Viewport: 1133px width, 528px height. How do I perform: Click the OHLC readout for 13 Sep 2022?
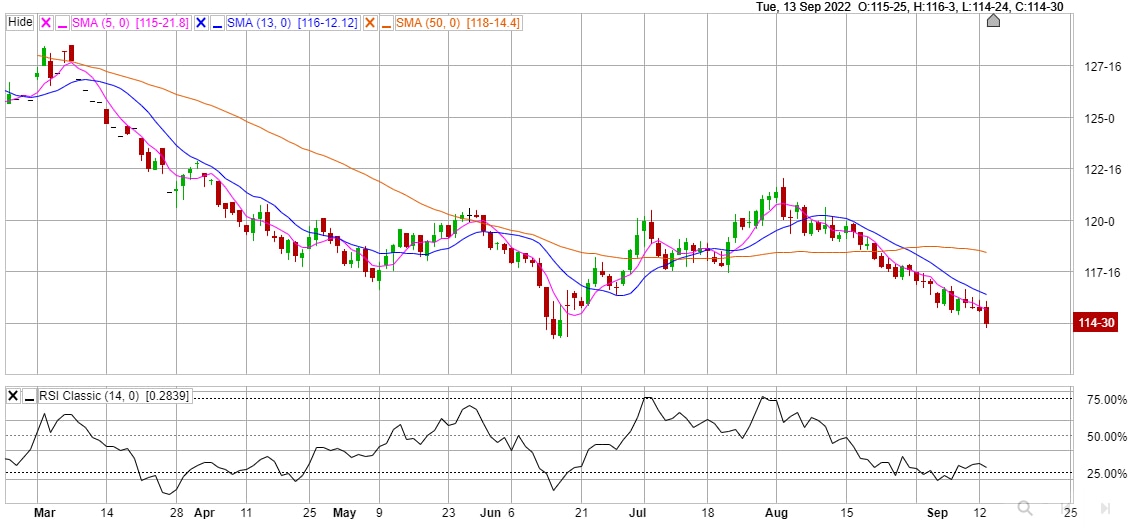click(910, 7)
